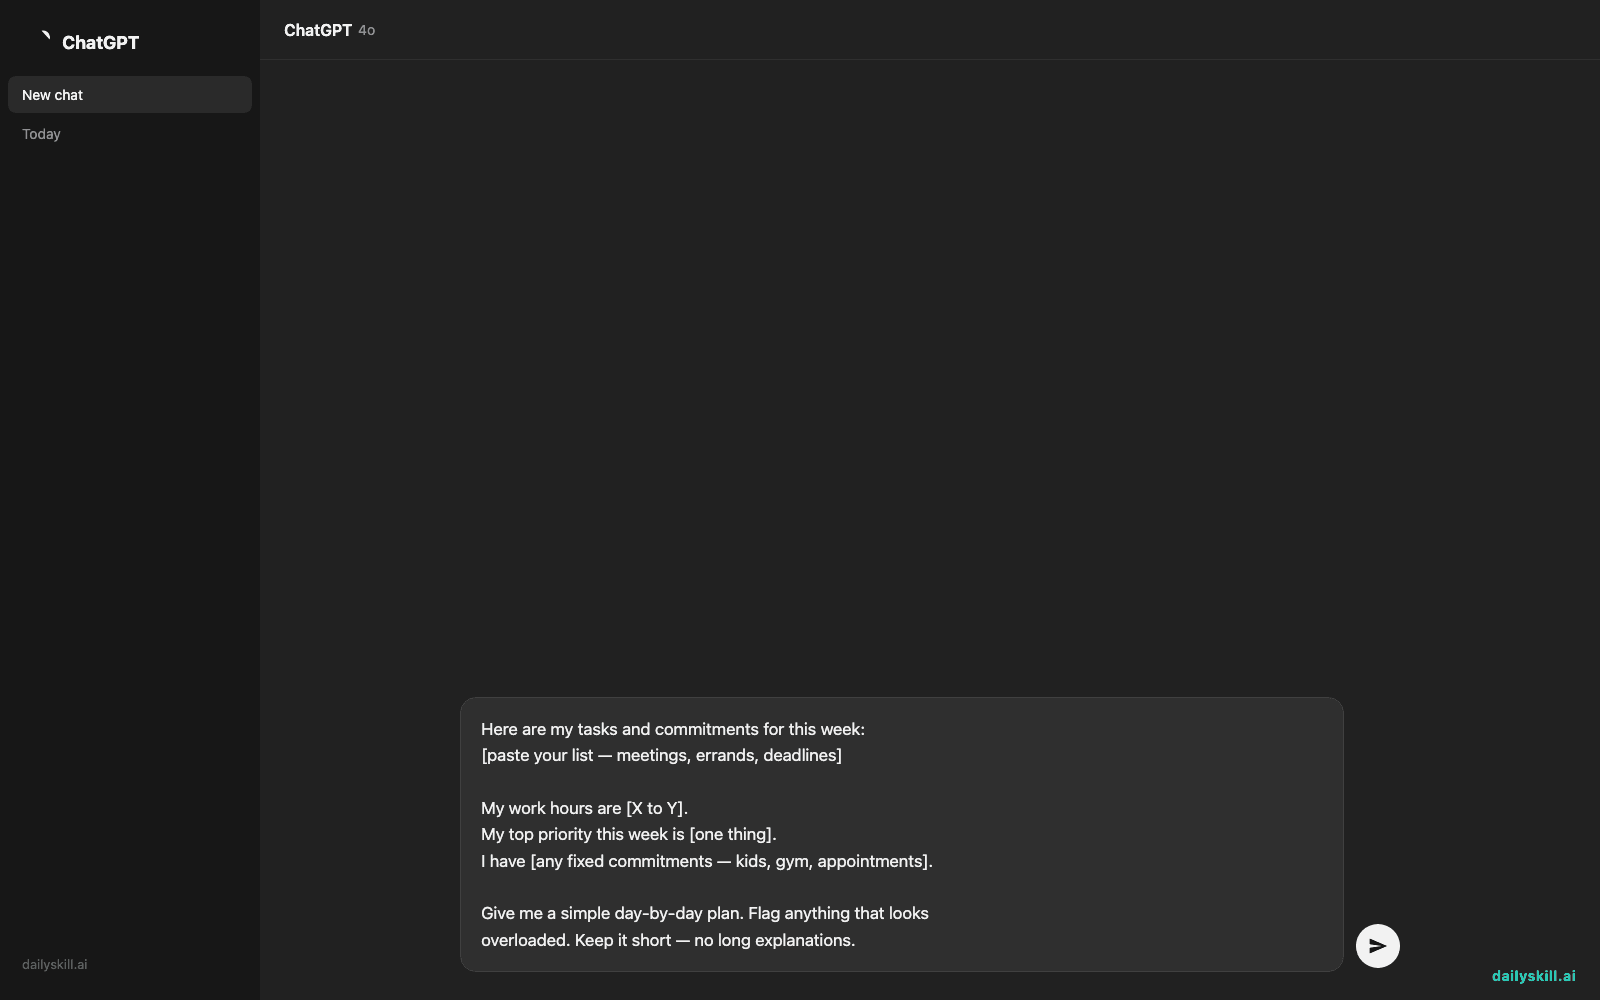Click the "[X to Y]" work hours placeholder

pos(656,808)
